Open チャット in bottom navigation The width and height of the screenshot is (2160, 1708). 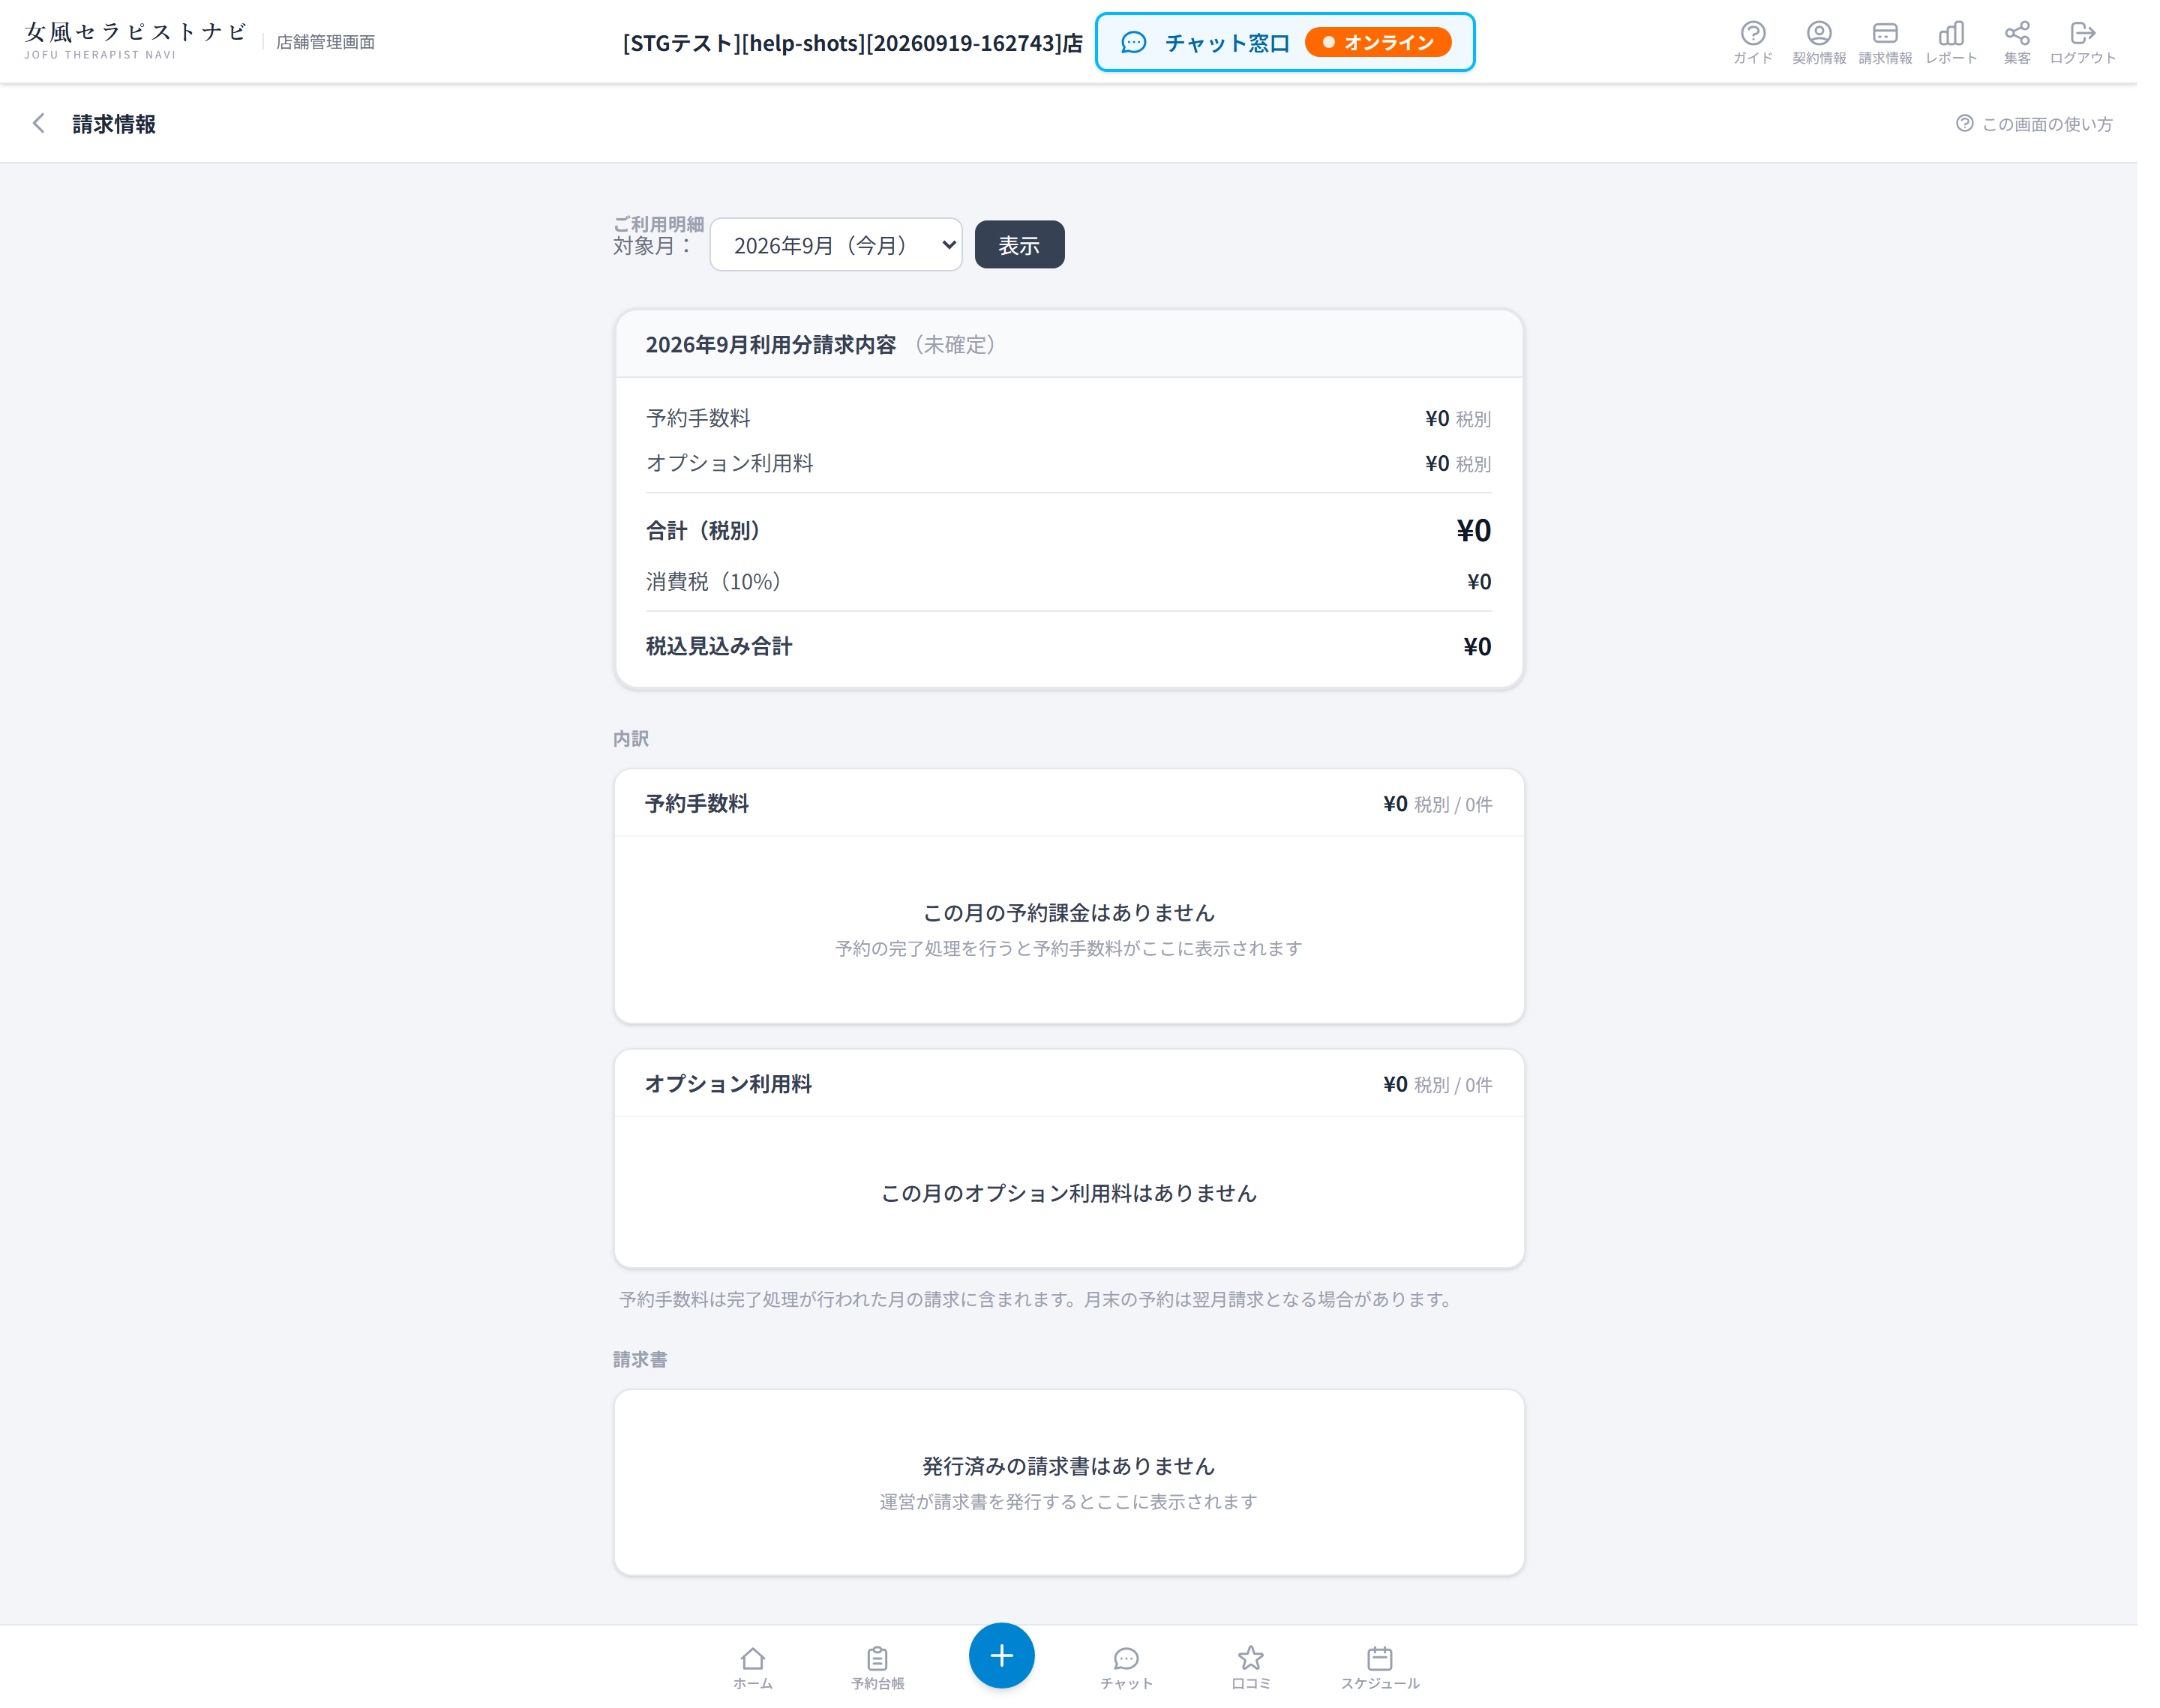(1126, 1668)
